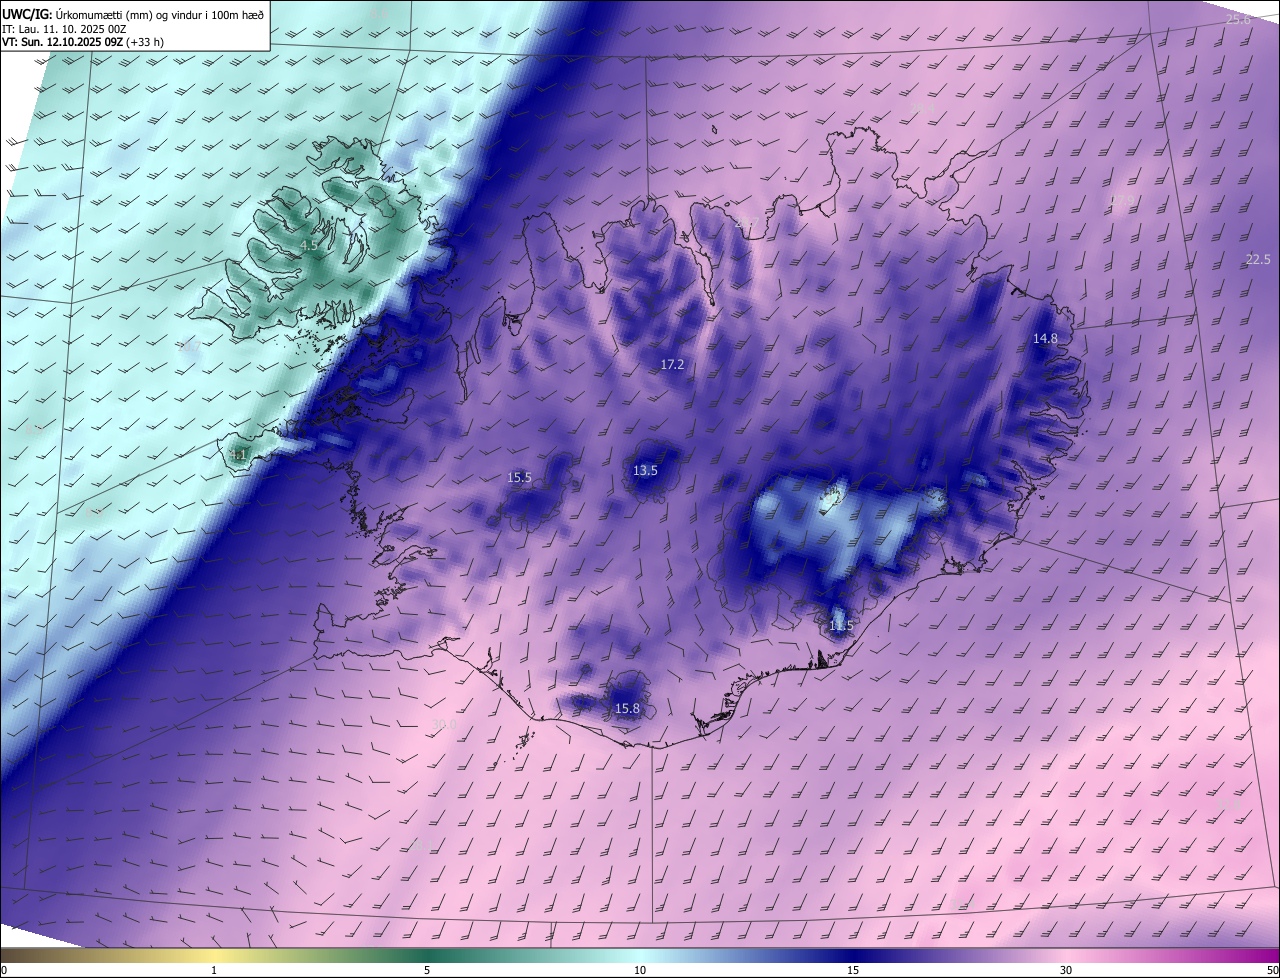Click the map title 'Úrkomumætti (mm) og vindur í 100m hæð'

click(159, 14)
